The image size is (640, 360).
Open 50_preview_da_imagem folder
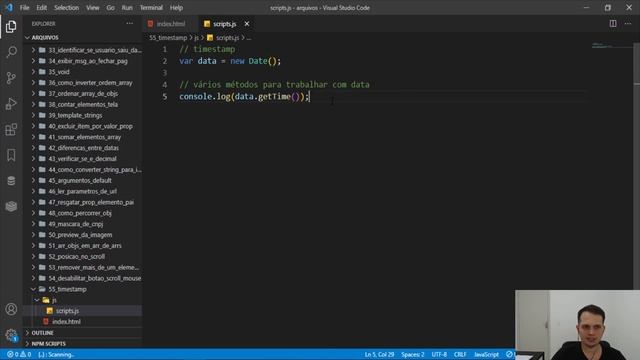click(x=80, y=235)
